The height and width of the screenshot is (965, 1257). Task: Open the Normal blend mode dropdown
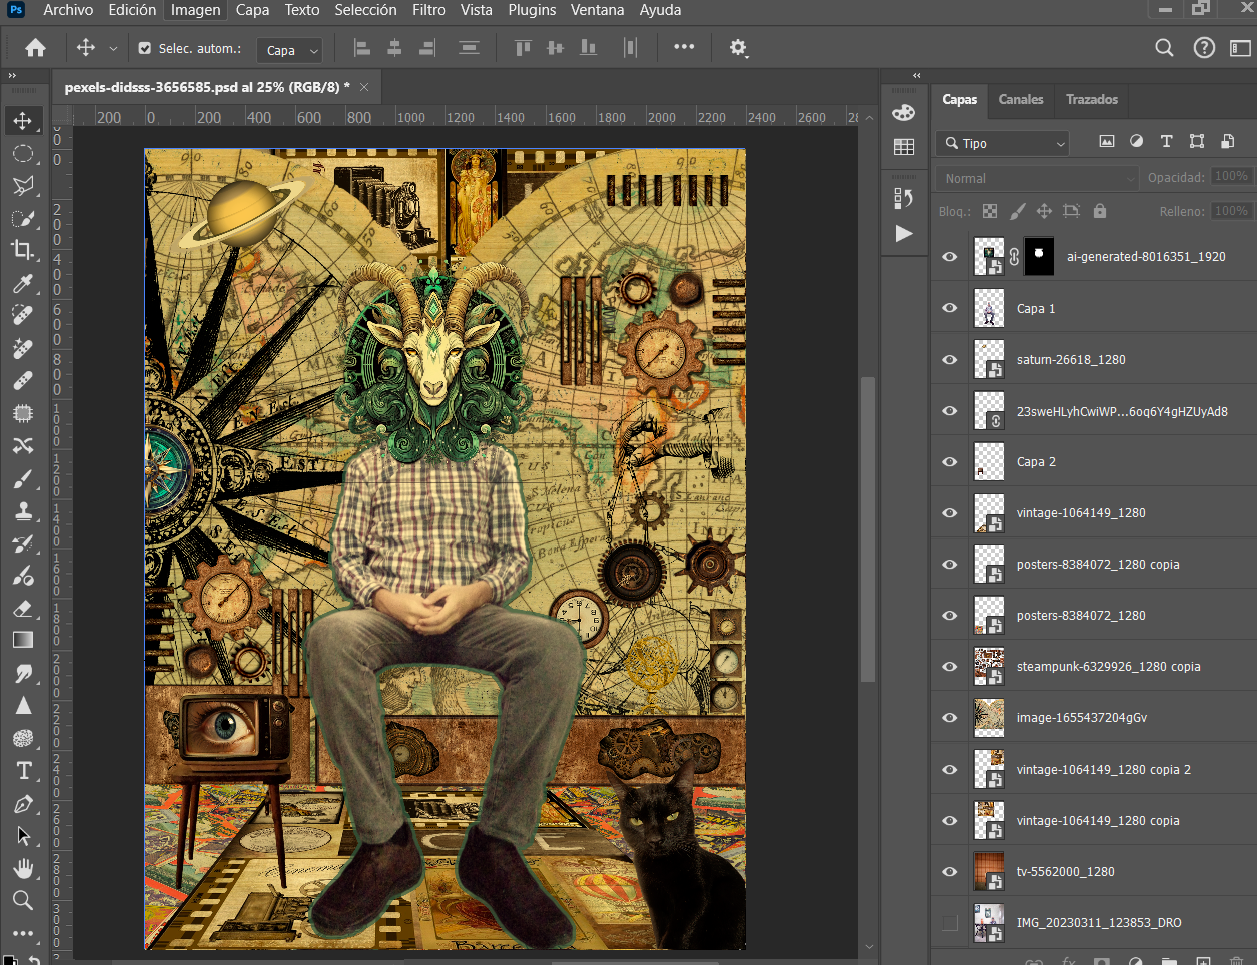pyautogui.click(x=1037, y=178)
